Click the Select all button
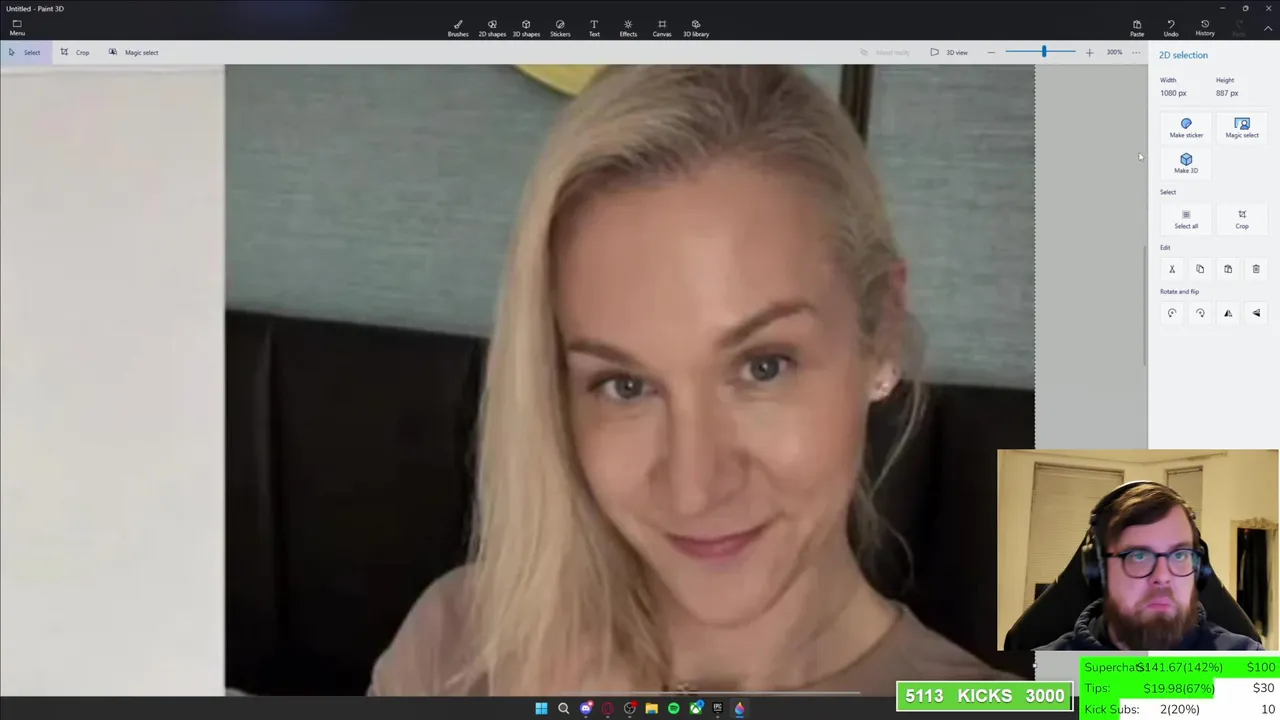 coord(1186,219)
